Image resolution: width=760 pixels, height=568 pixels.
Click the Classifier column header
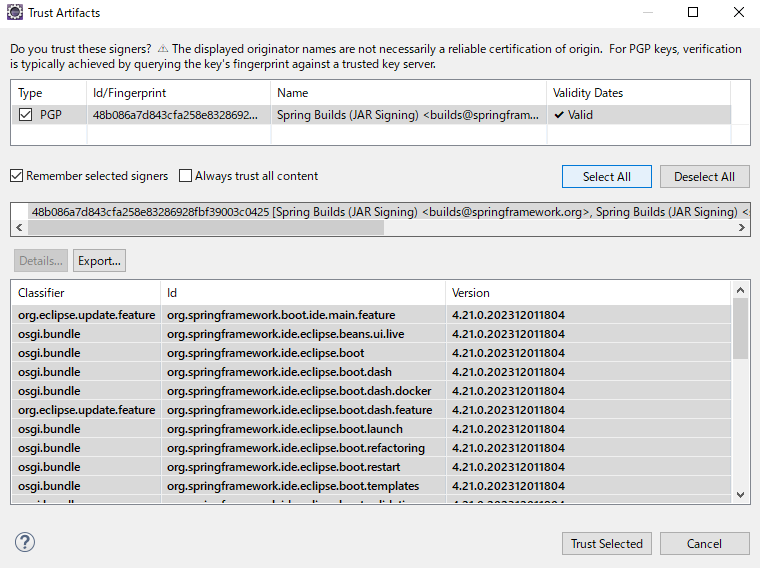coord(86,293)
